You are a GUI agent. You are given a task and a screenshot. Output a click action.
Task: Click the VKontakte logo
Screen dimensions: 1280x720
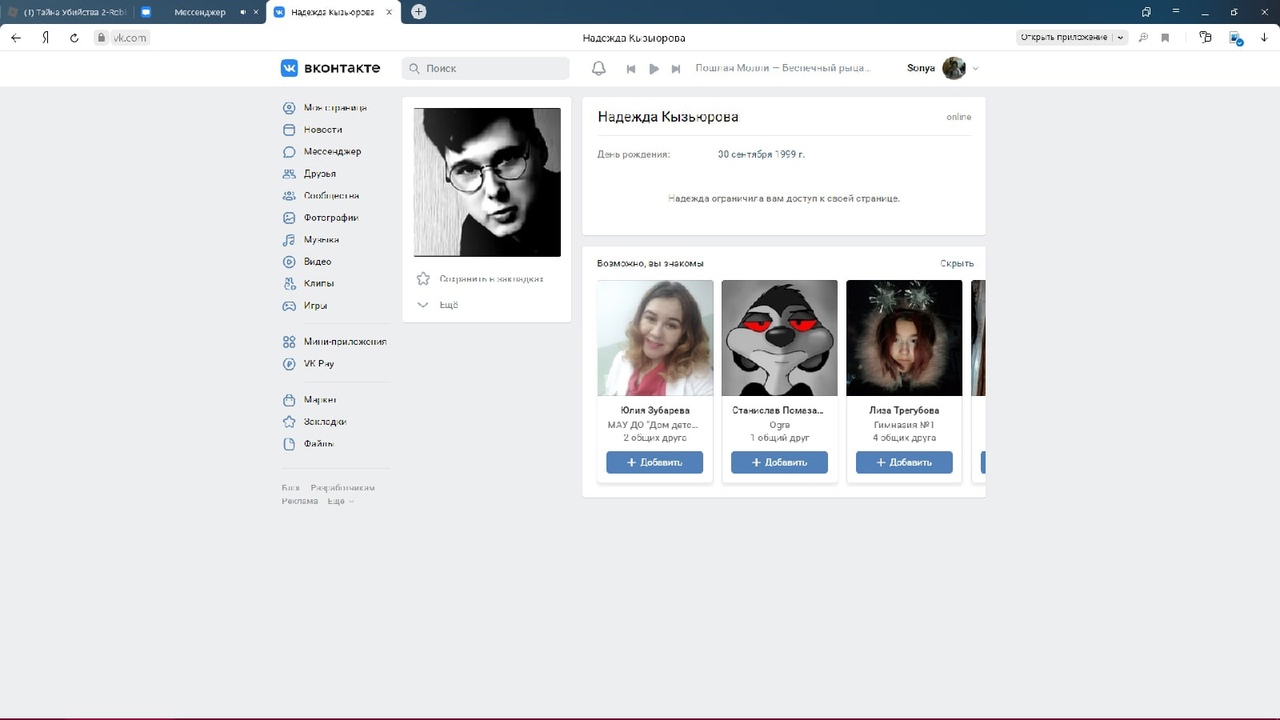pos(330,68)
